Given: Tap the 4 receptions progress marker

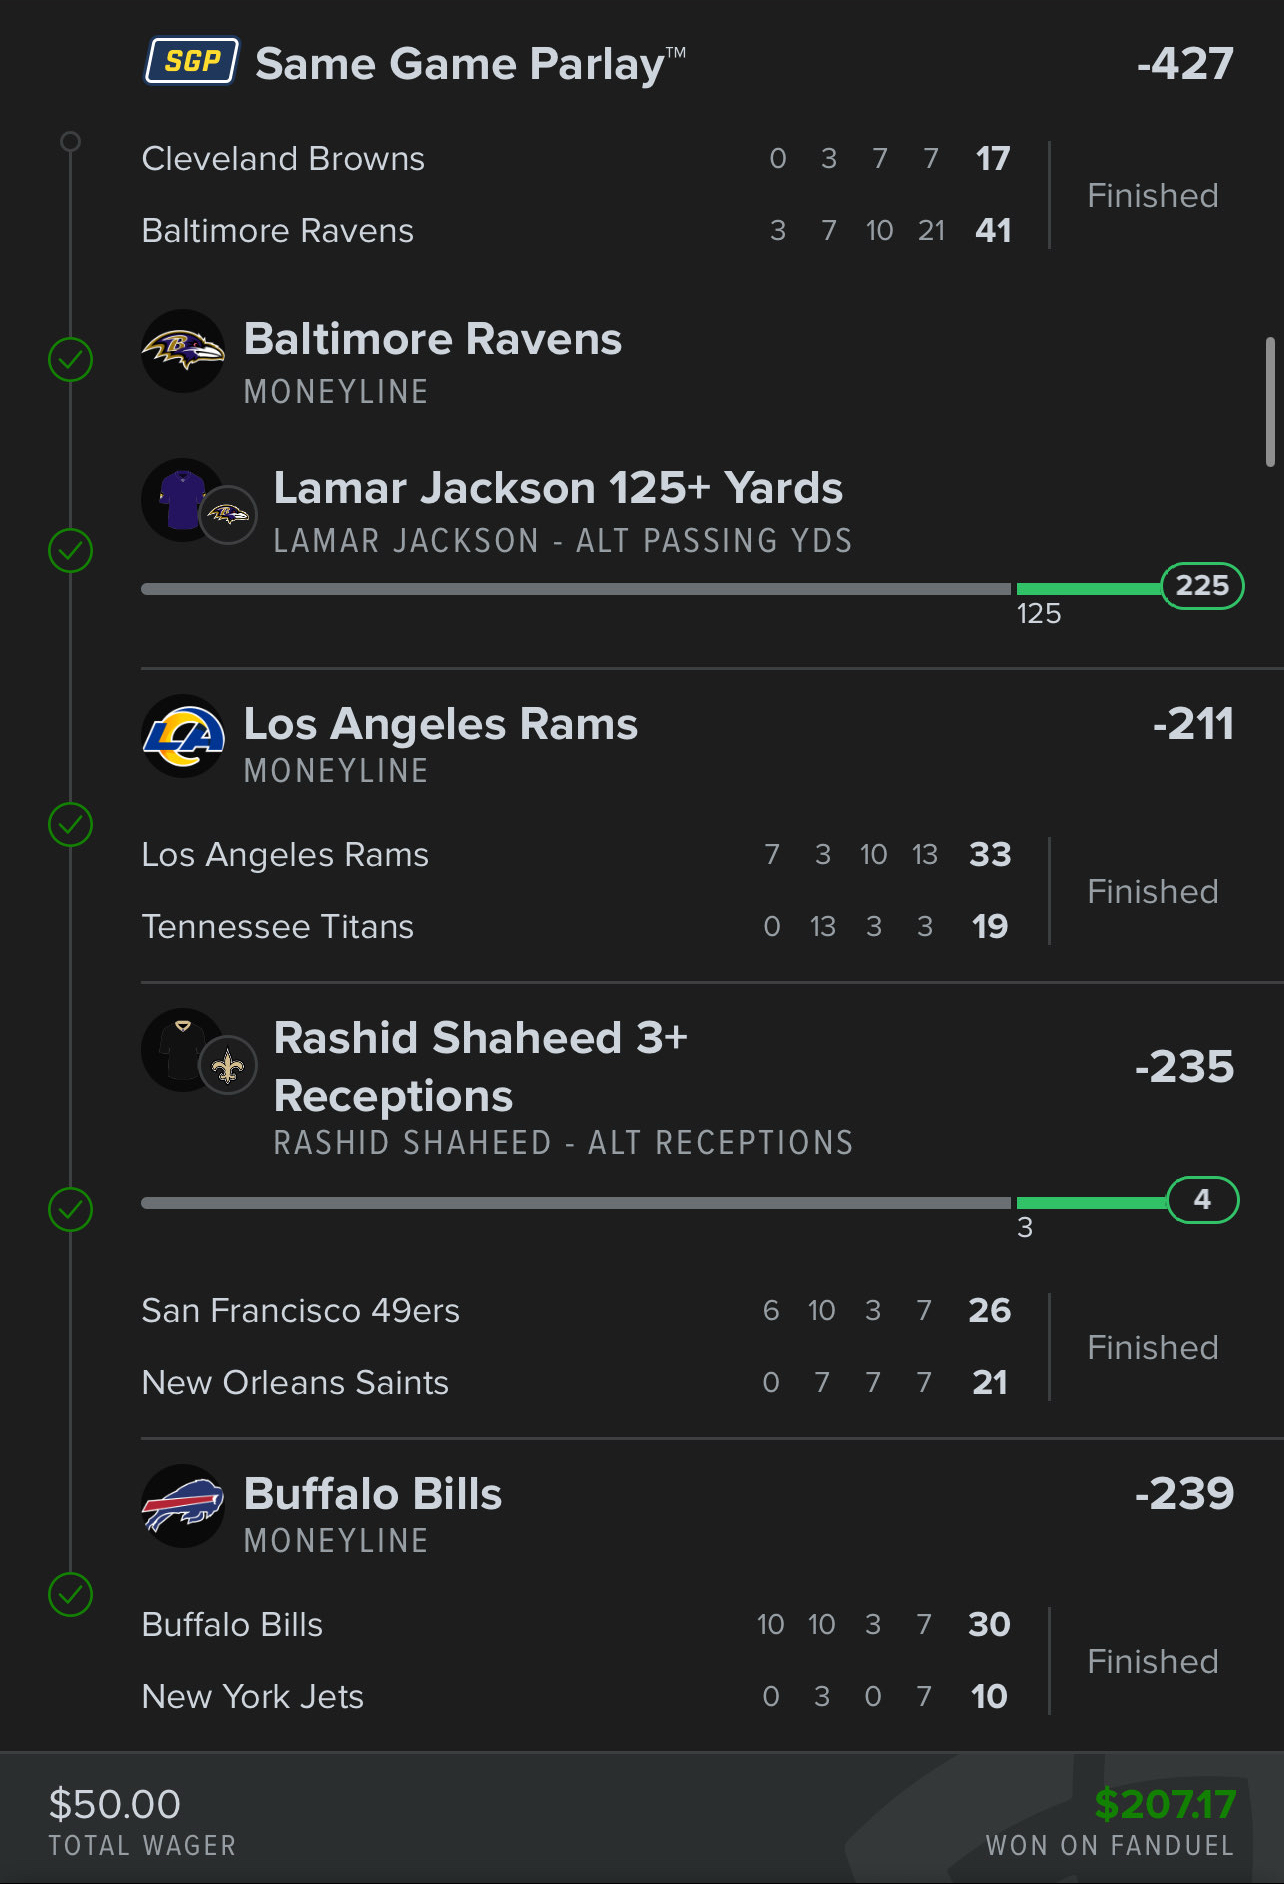Looking at the screenshot, I should pos(1202,1200).
